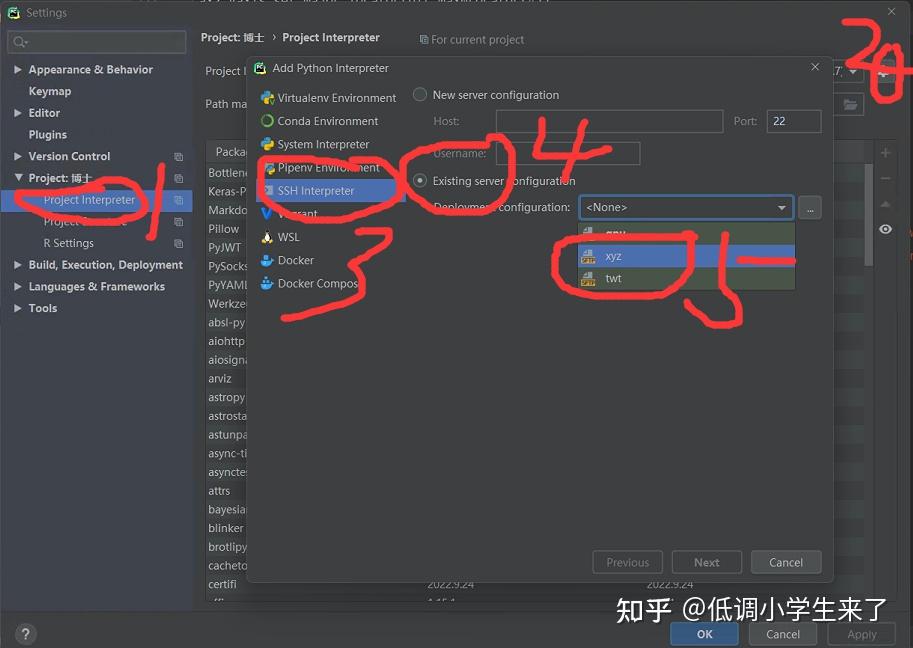Click the upgrade arrow icon on packages panel
Image resolution: width=913 pixels, height=648 pixels.
[x=884, y=203]
